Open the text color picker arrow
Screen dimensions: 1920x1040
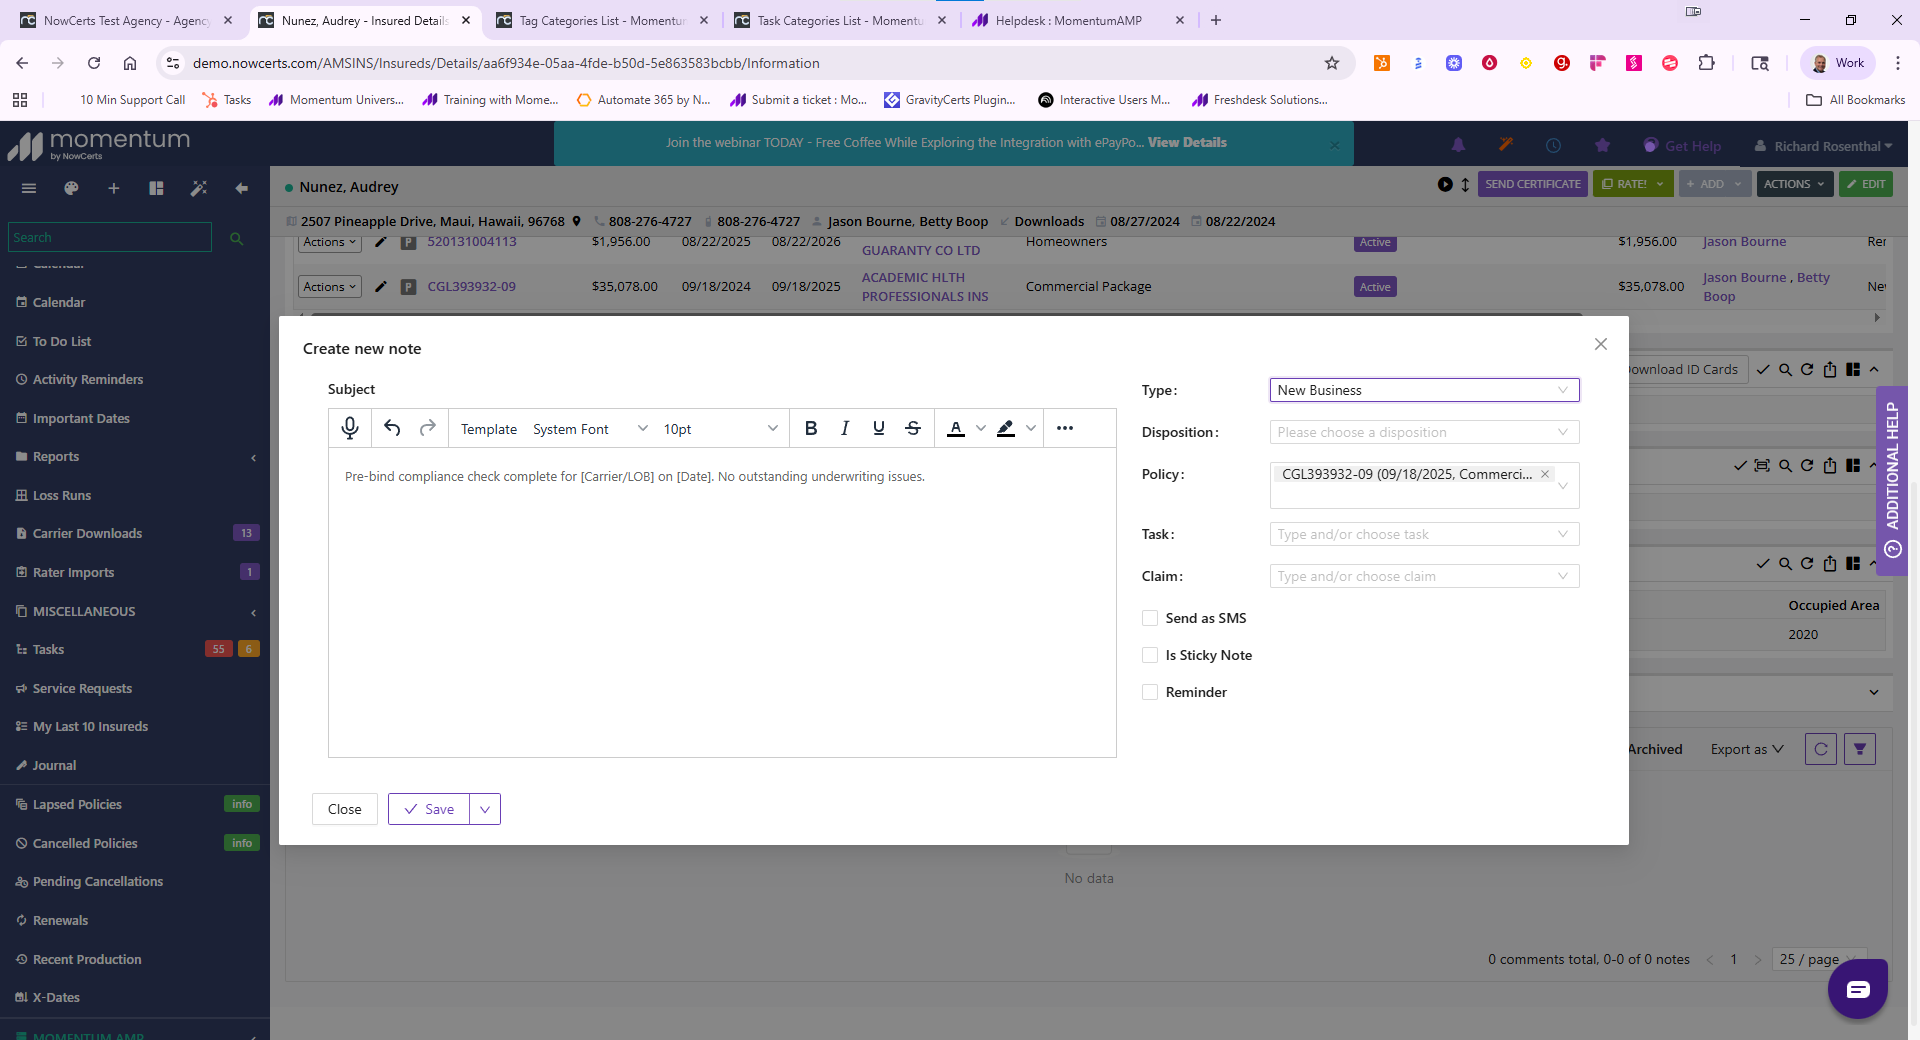tap(981, 428)
